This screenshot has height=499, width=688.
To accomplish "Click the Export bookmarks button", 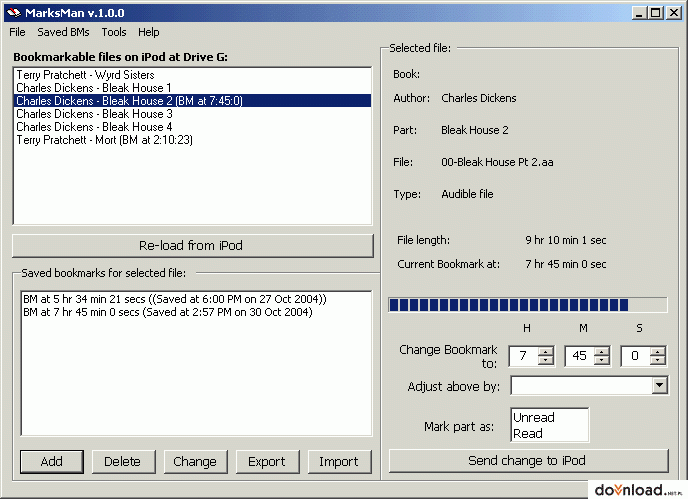I will coord(268,462).
